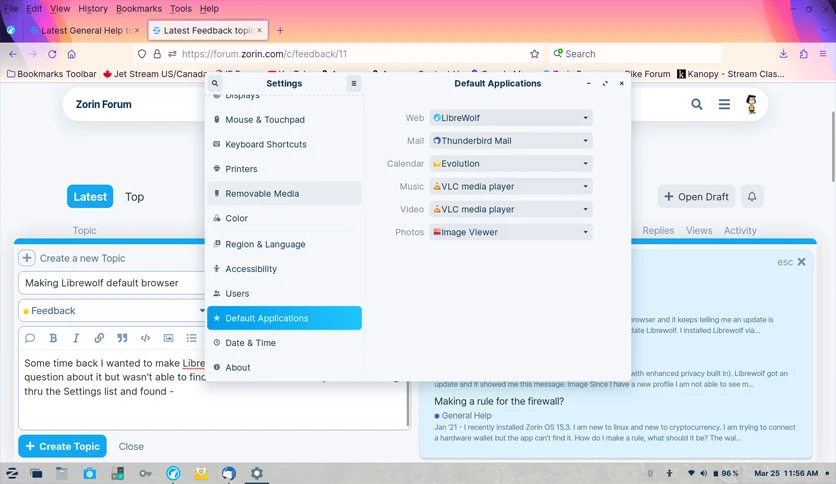The width and height of the screenshot is (836, 484).
Task: Open the Help menu in browser
Action: [209, 9]
